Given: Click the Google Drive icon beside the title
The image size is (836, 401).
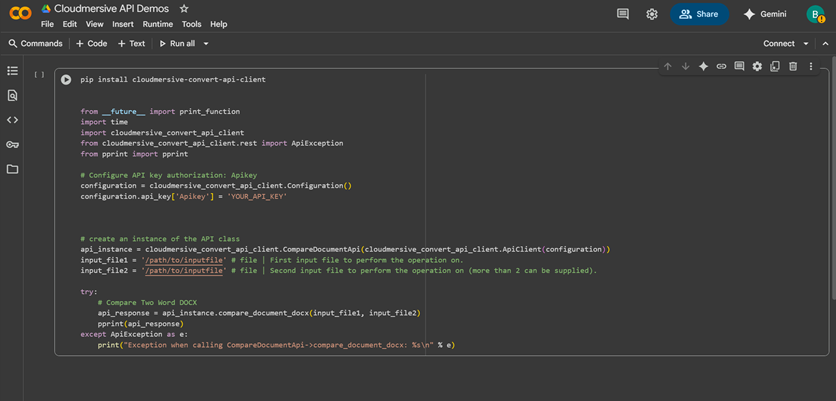Looking at the screenshot, I should pos(46,9).
